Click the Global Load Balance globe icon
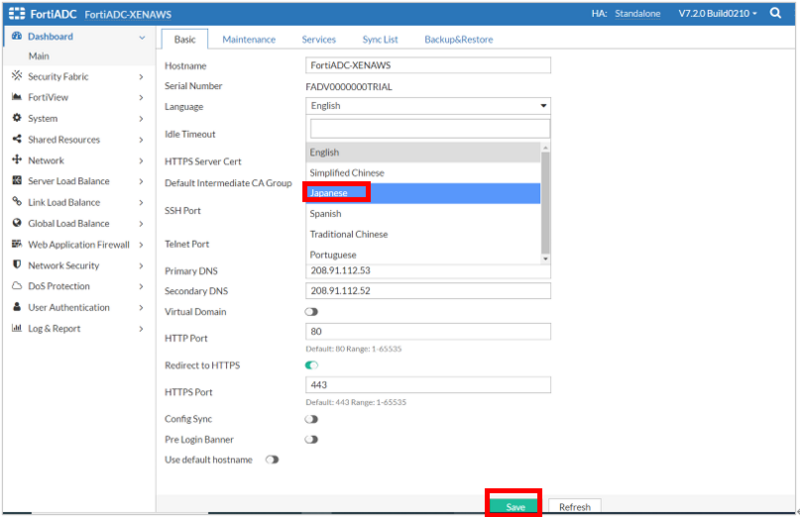The width and height of the screenshot is (800, 517). click(17, 223)
